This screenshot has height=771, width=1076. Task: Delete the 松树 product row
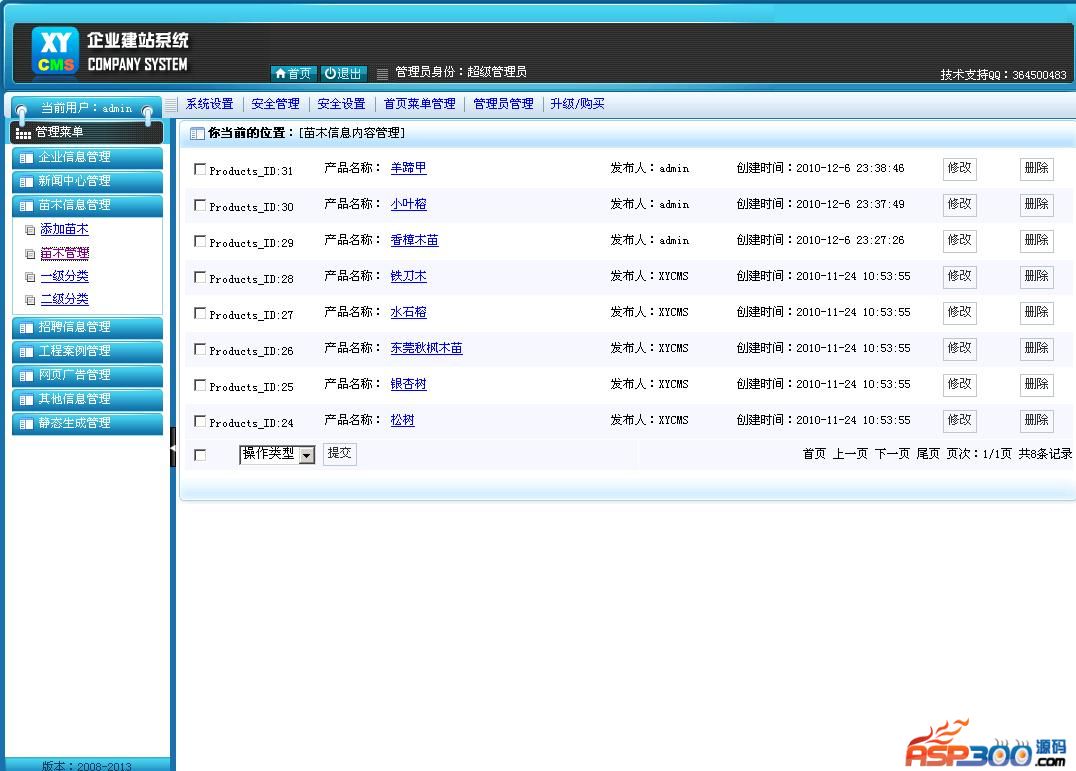1036,420
